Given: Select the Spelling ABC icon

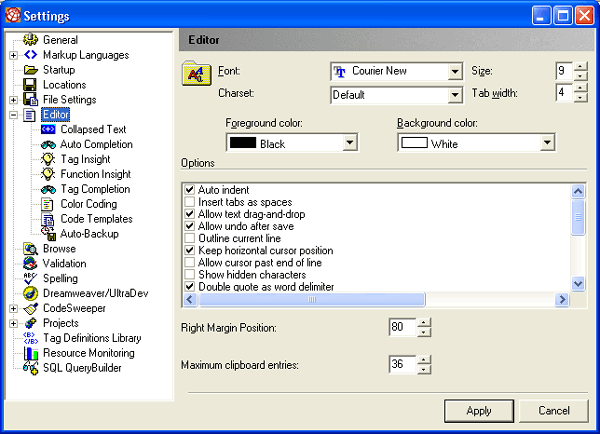Looking at the screenshot, I should (x=30, y=278).
